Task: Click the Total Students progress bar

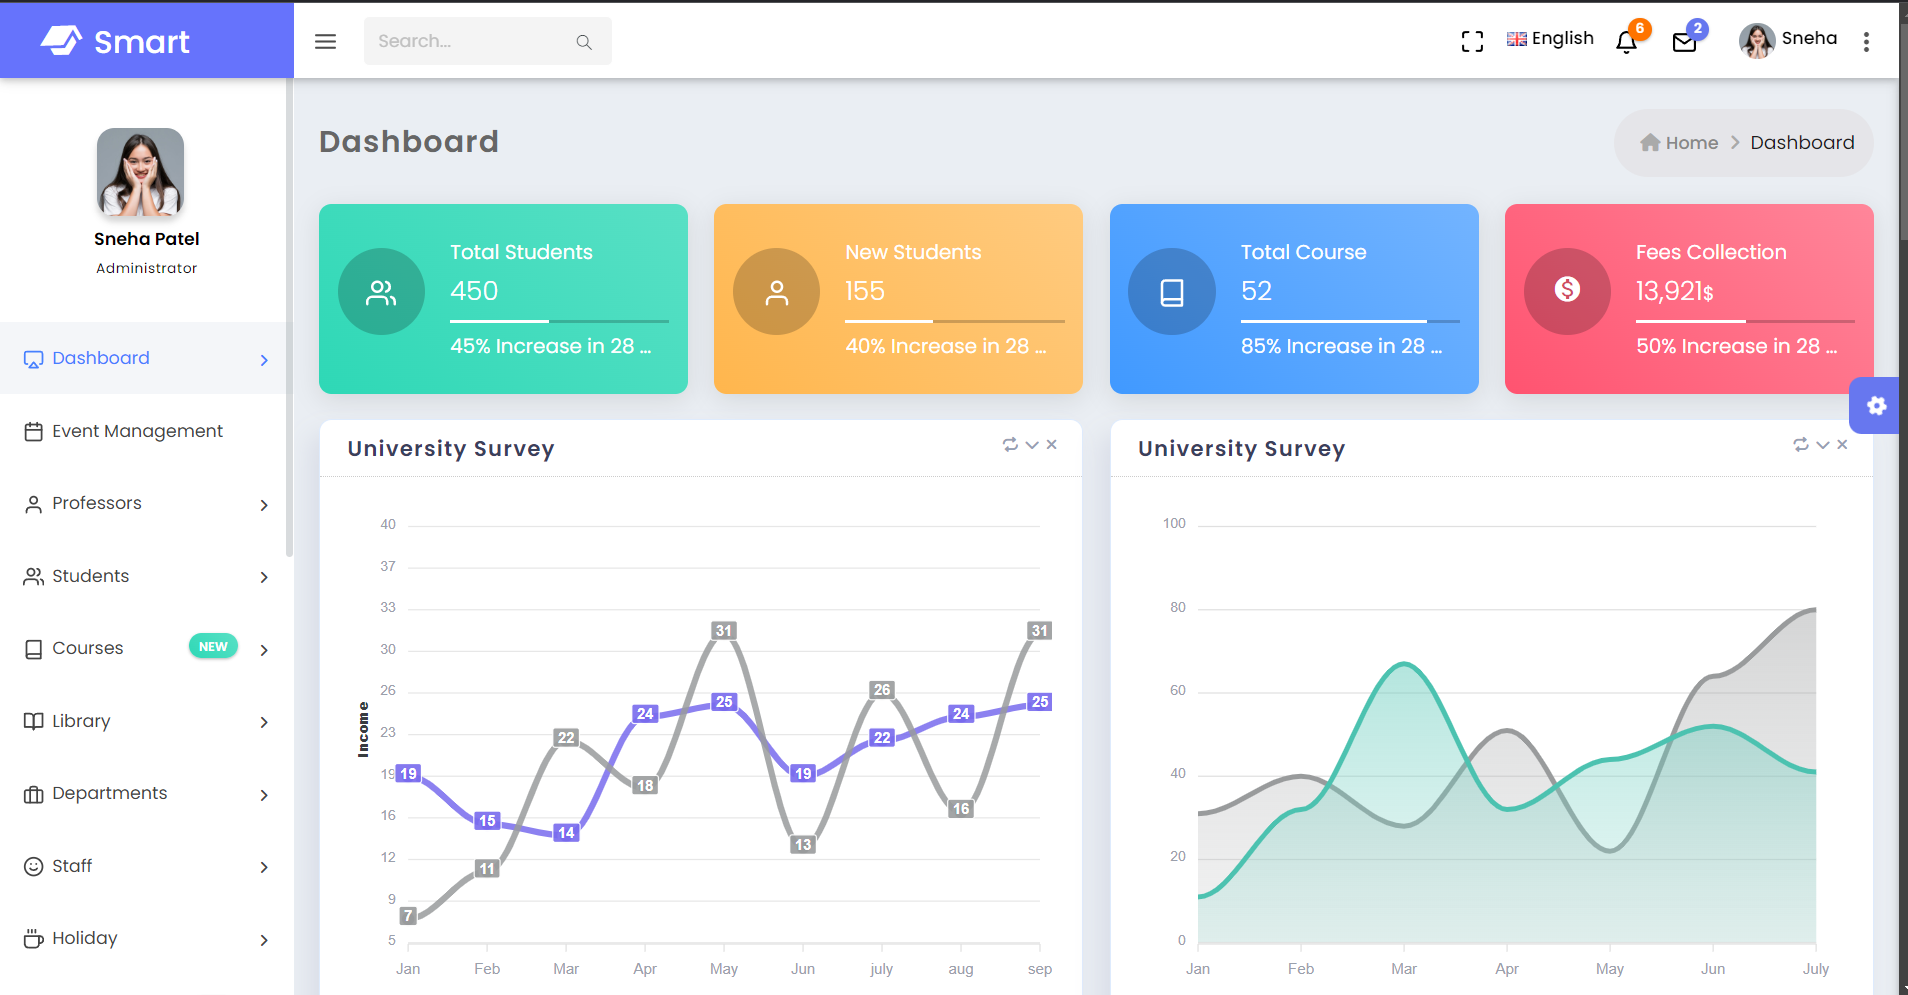Action: click(559, 321)
